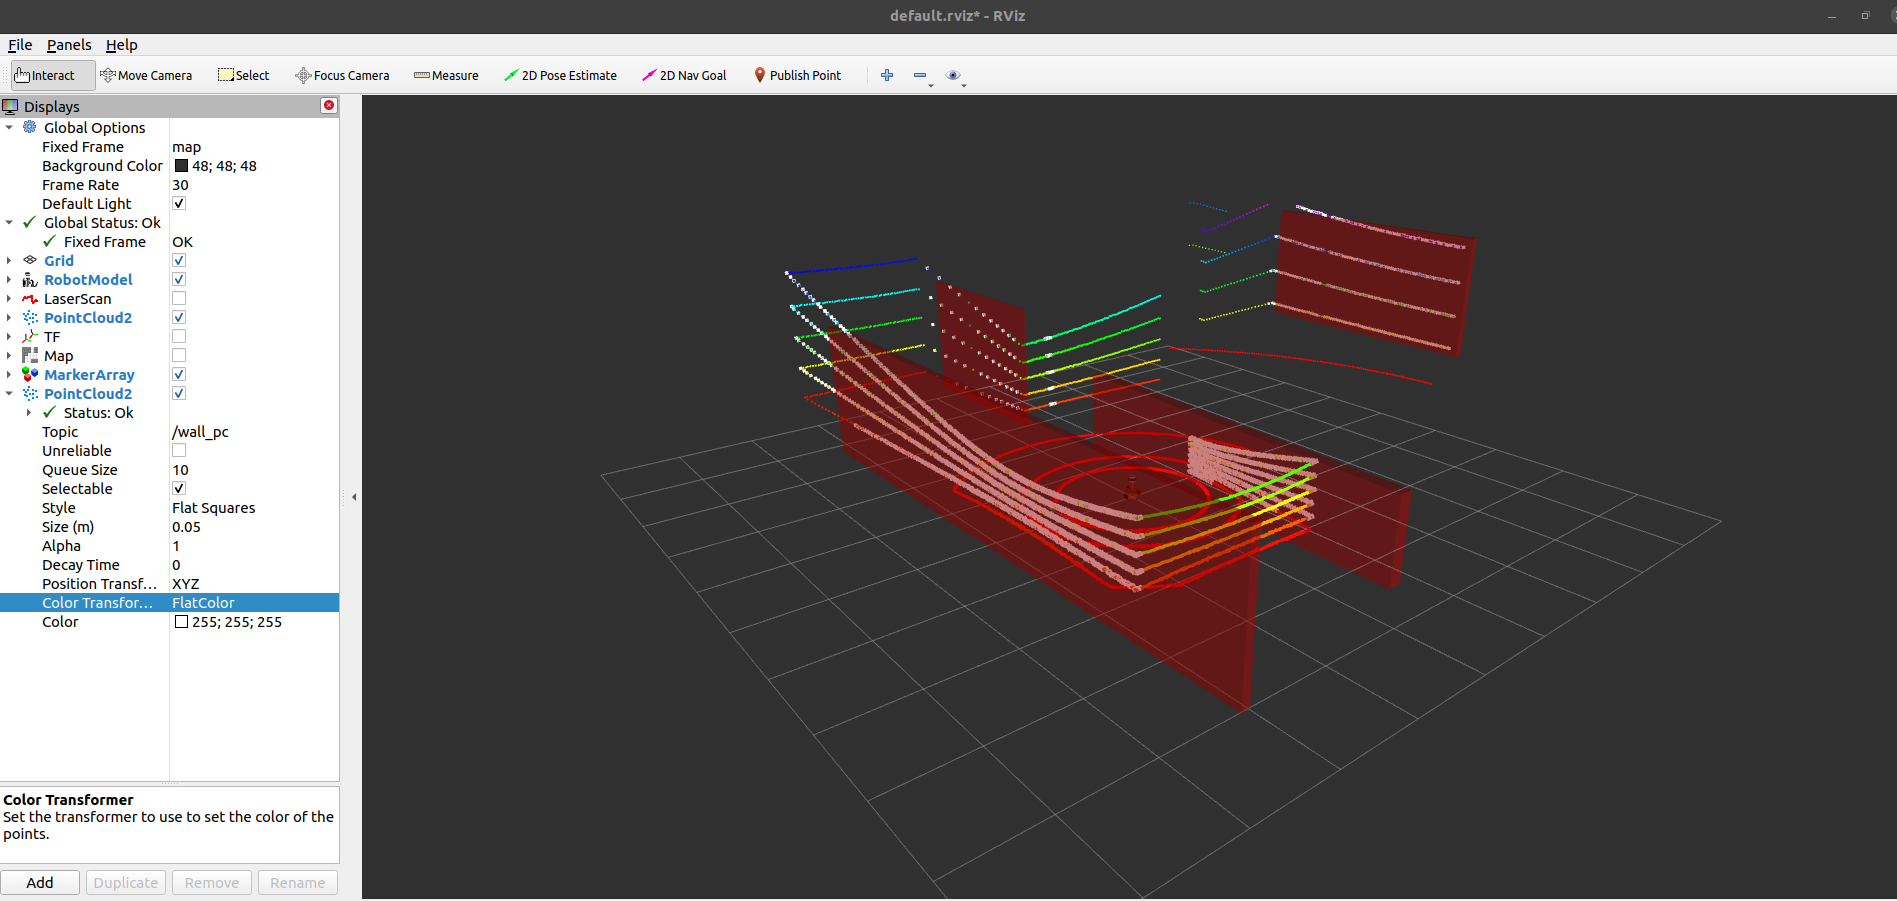Collapse the Global Options section
The image size is (1897, 901).
(x=9, y=128)
